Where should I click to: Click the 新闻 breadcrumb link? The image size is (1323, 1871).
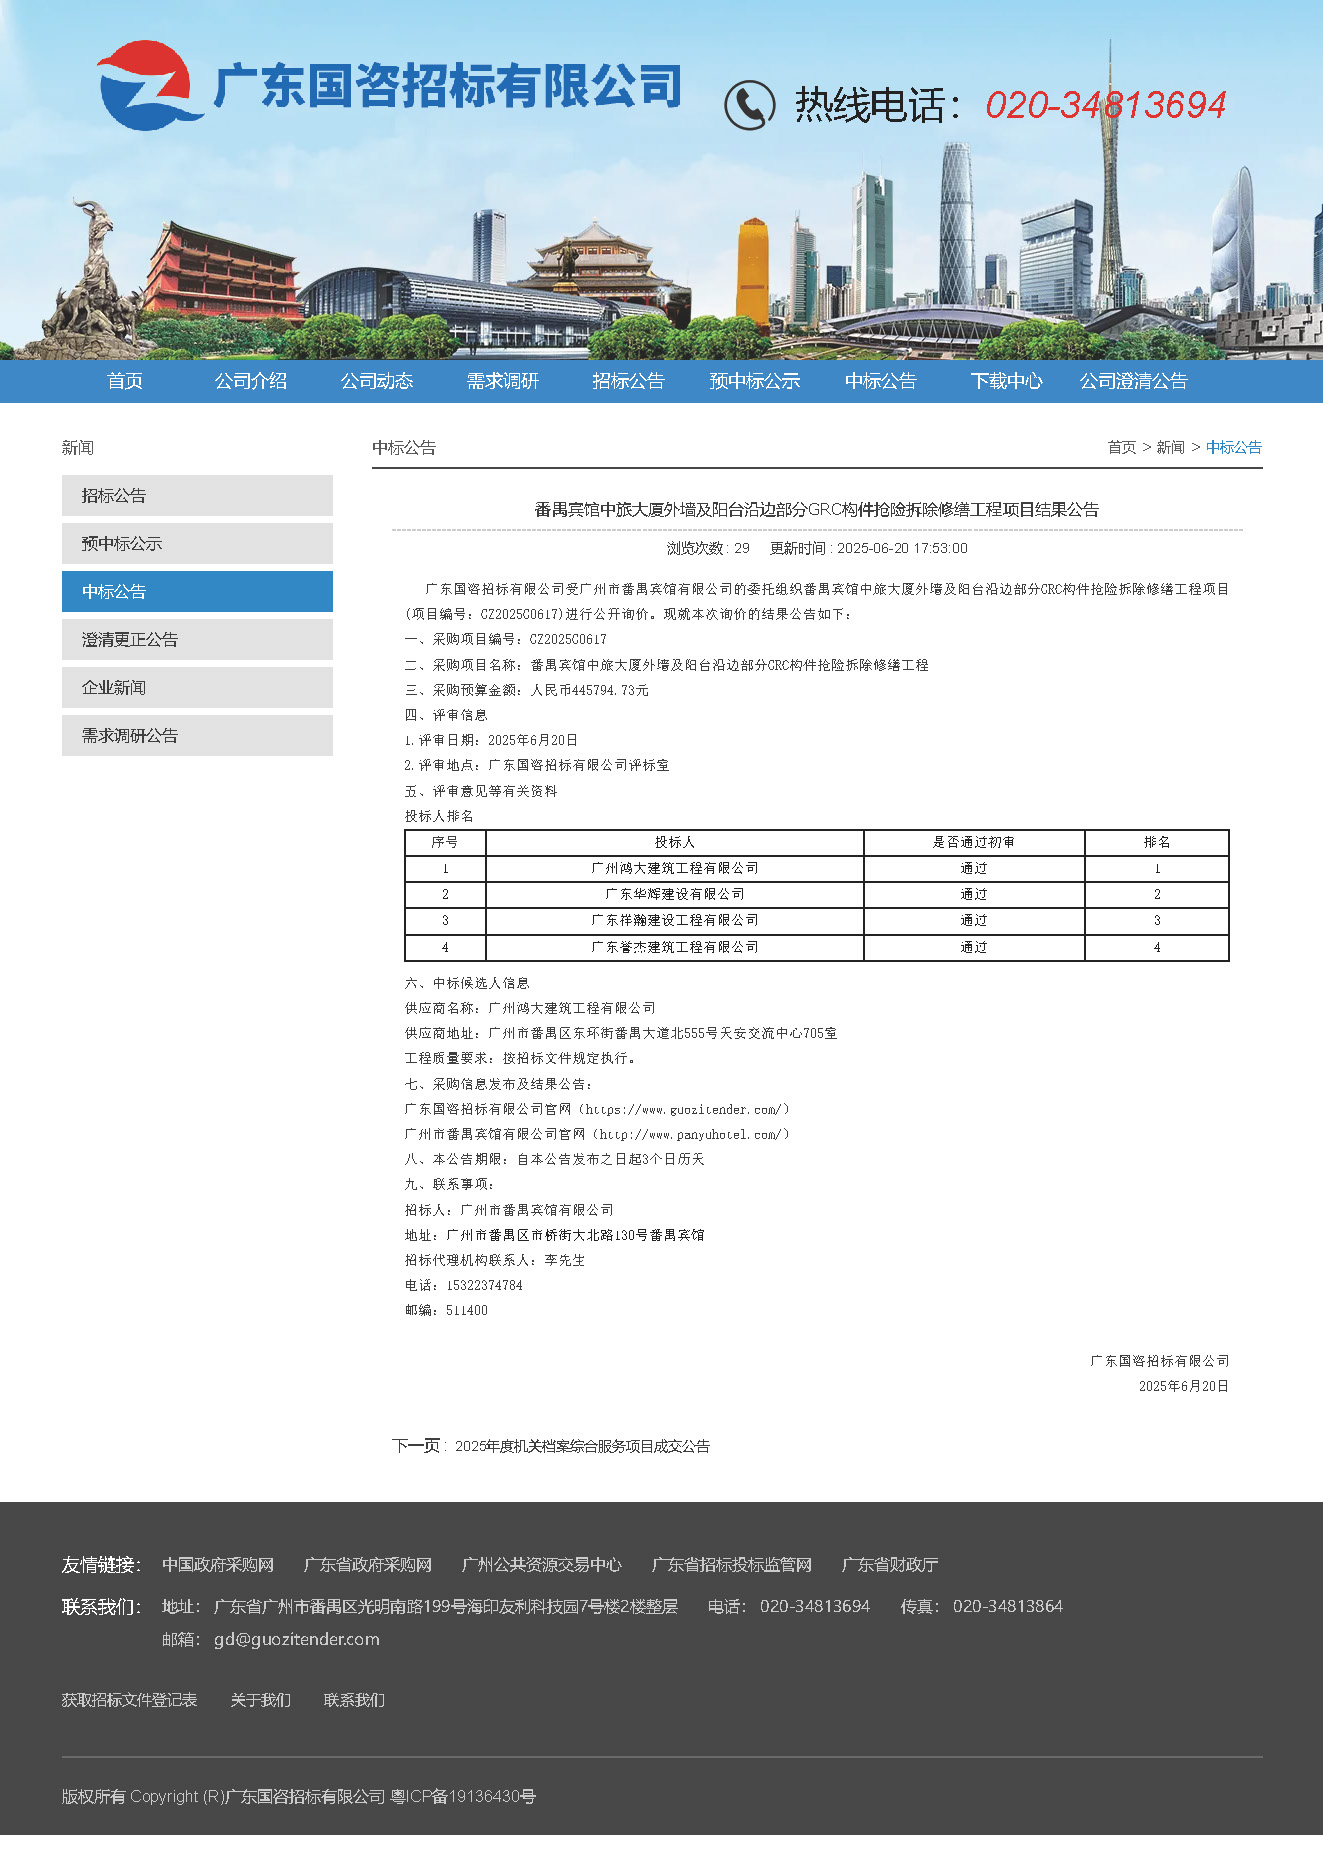point(1170,447)
